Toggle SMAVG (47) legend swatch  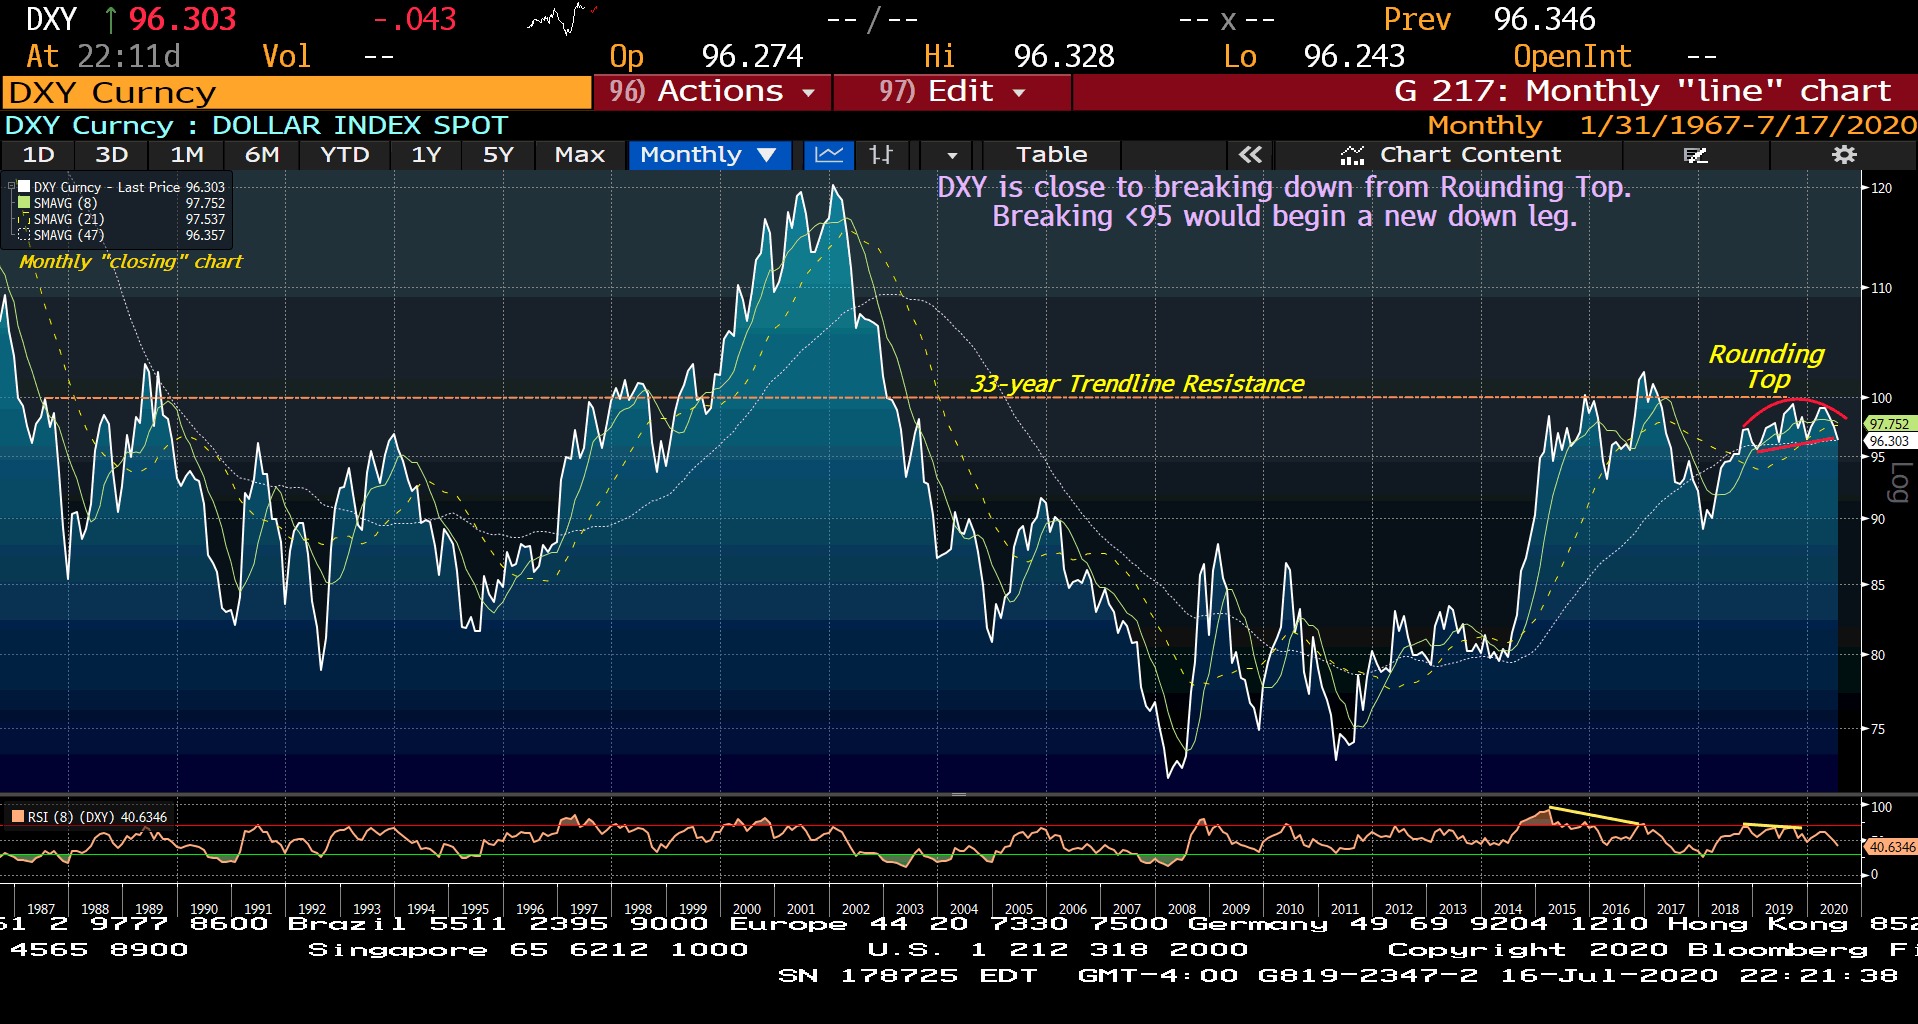[x=24, y=235]
